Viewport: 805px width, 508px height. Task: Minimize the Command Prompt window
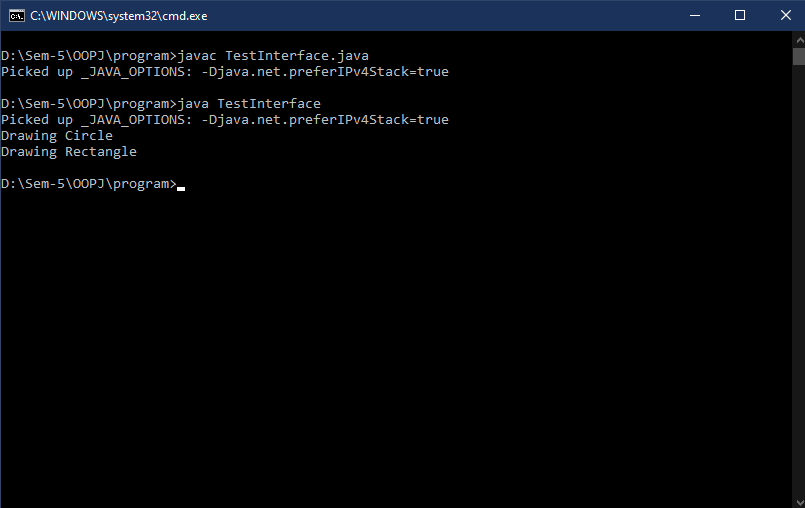click(695, 15)
